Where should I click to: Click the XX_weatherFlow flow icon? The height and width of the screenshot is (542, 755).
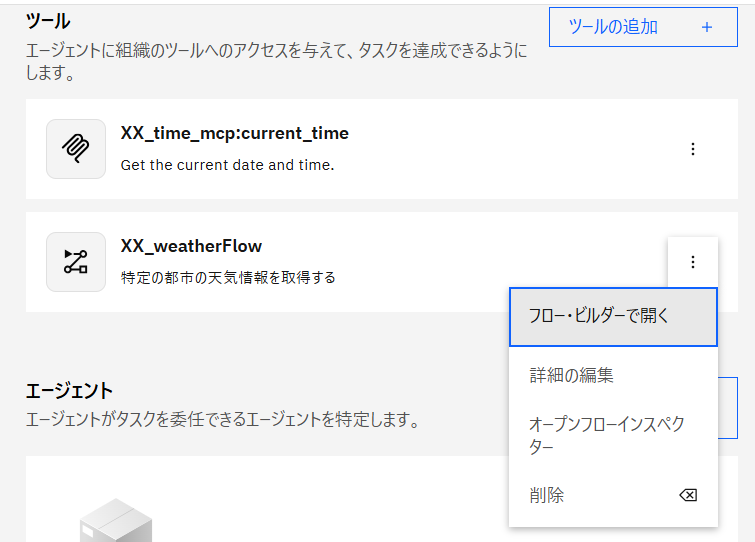[x=76, y=262]
